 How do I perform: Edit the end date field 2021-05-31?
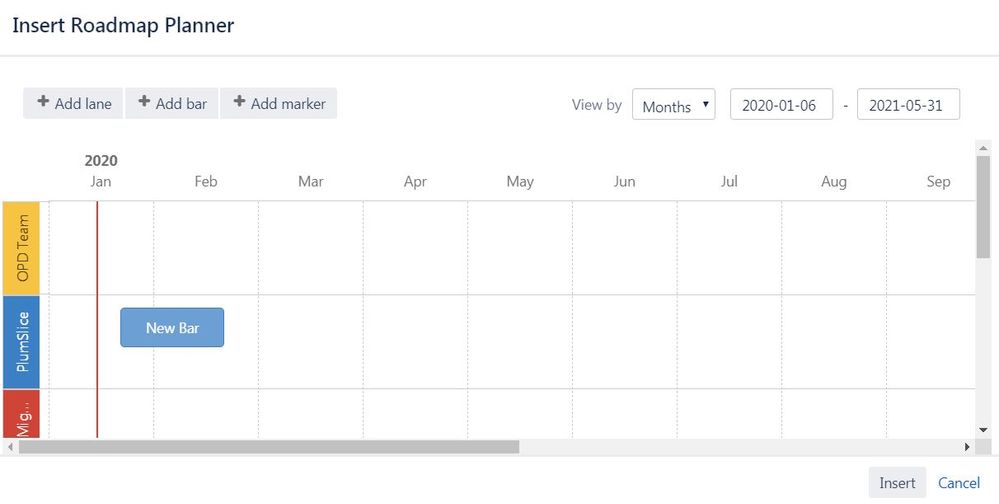tap(908, 105)
